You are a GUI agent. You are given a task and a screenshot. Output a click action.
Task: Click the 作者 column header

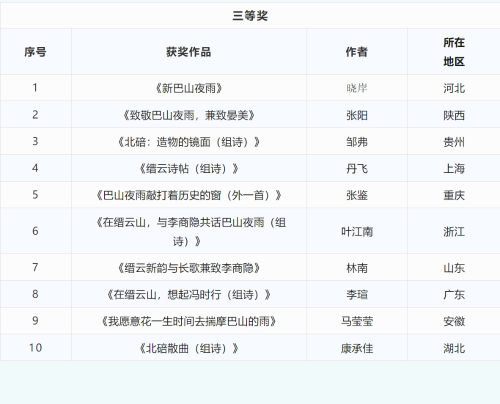357,52
